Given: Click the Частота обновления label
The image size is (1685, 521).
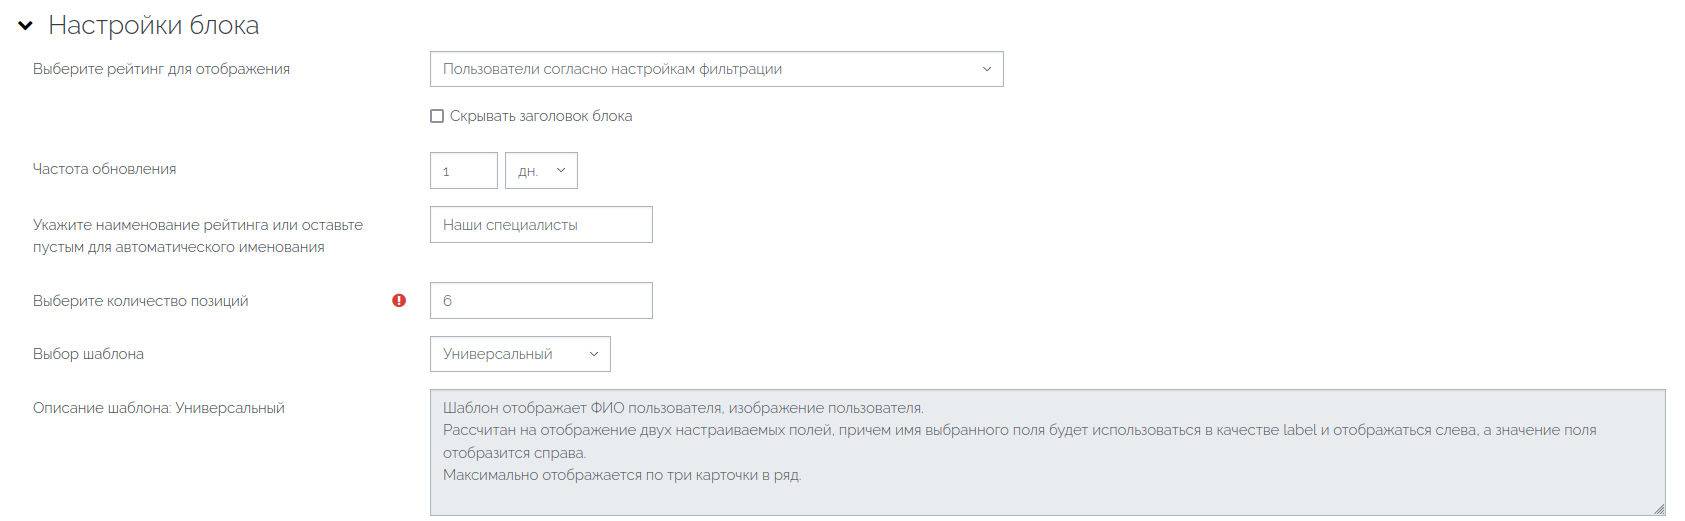Looking at the screenshot, I should click(x=105, y=169).
